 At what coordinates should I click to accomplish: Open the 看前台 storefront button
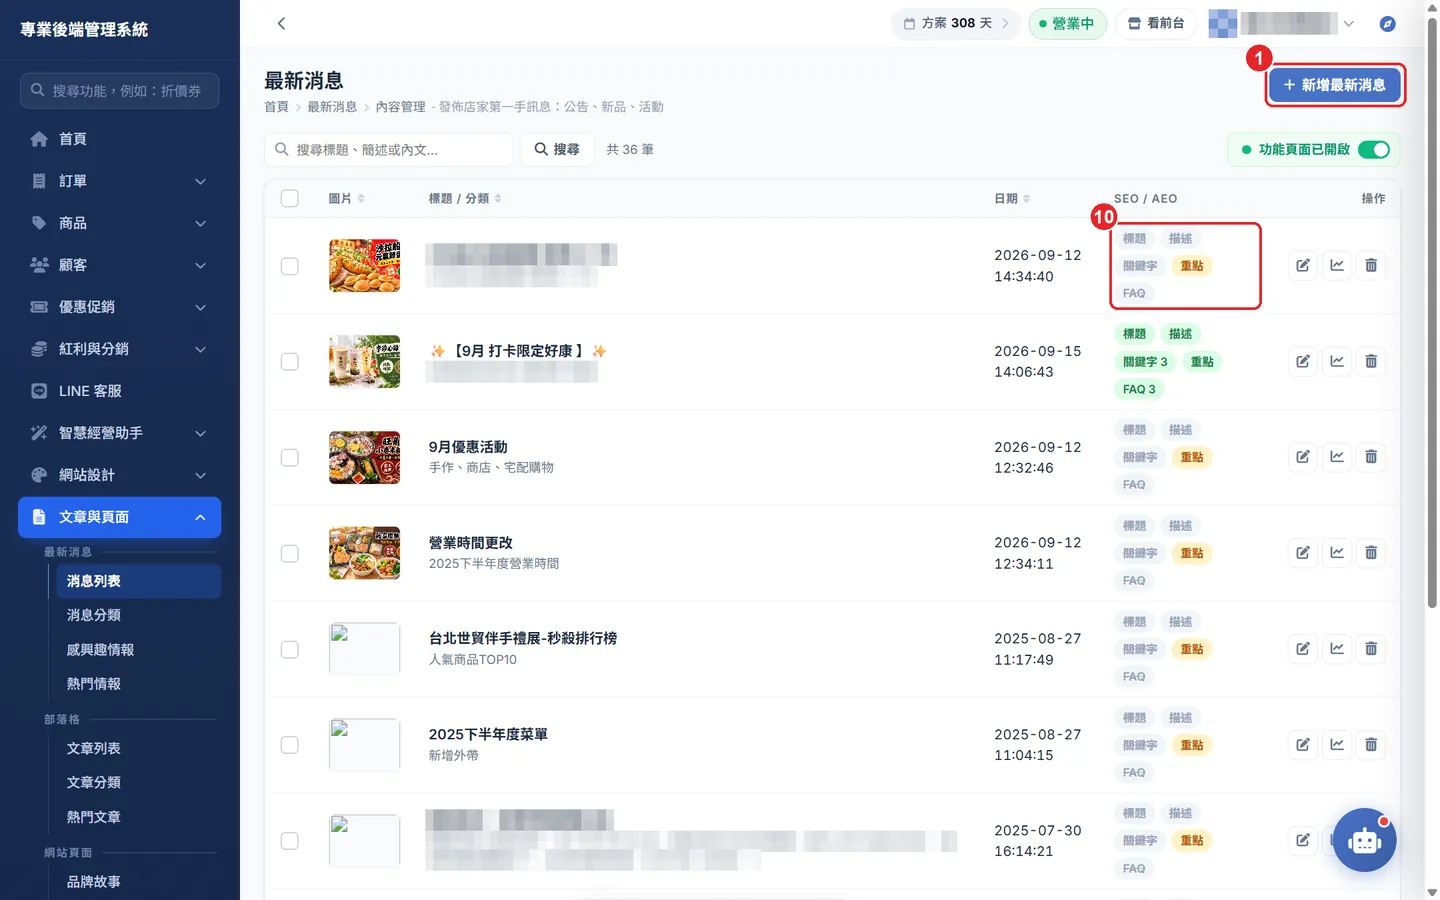1156,23
